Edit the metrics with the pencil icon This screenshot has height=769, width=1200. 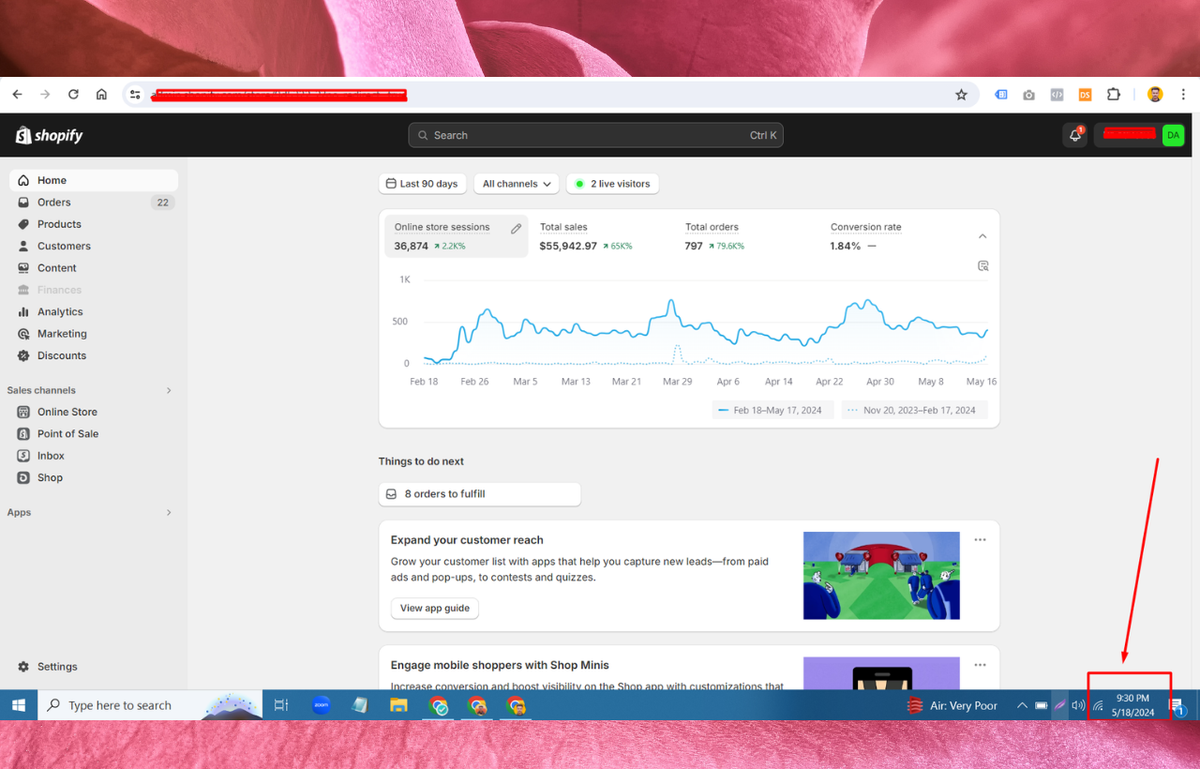[516, 228]
